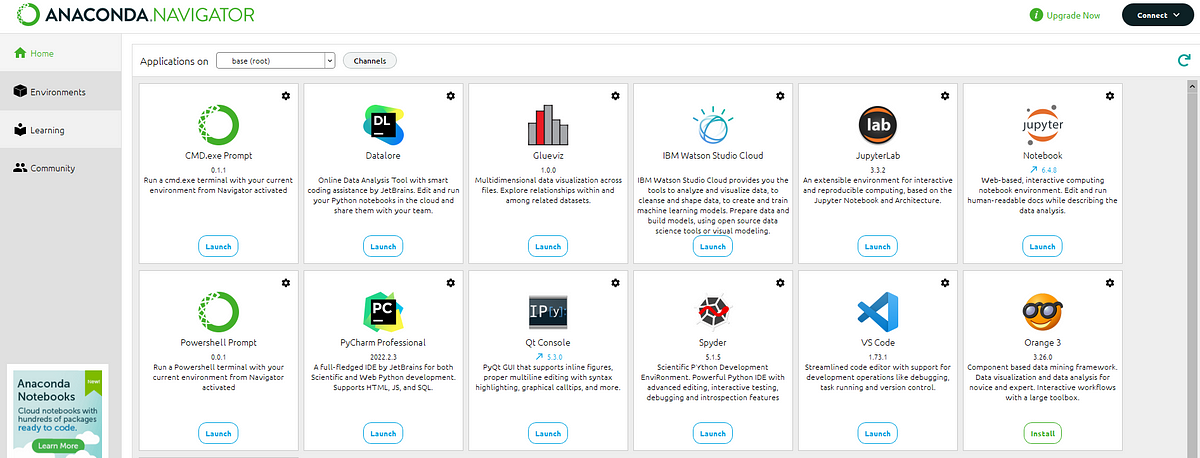Image resolution: width=1200 pixels, height=458 pixels.
Task: Launch IBM Watson Studio Cloud
Action: 712,246
